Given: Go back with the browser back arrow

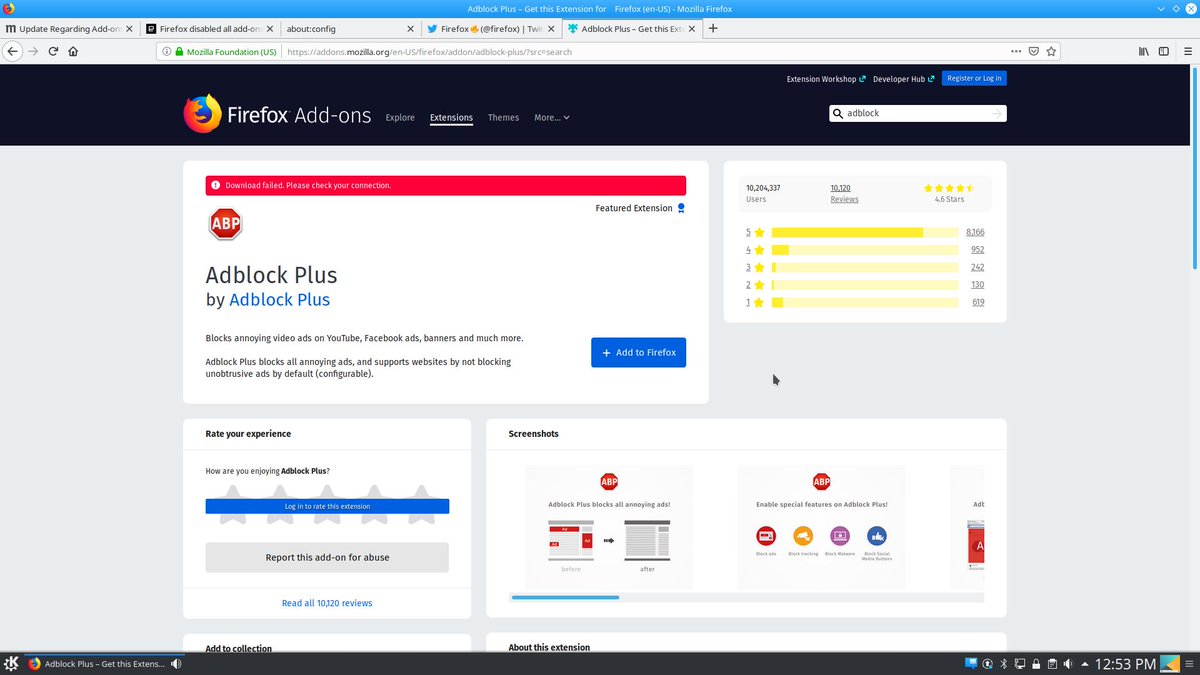Looking at the screenshot, I should 13,51.
